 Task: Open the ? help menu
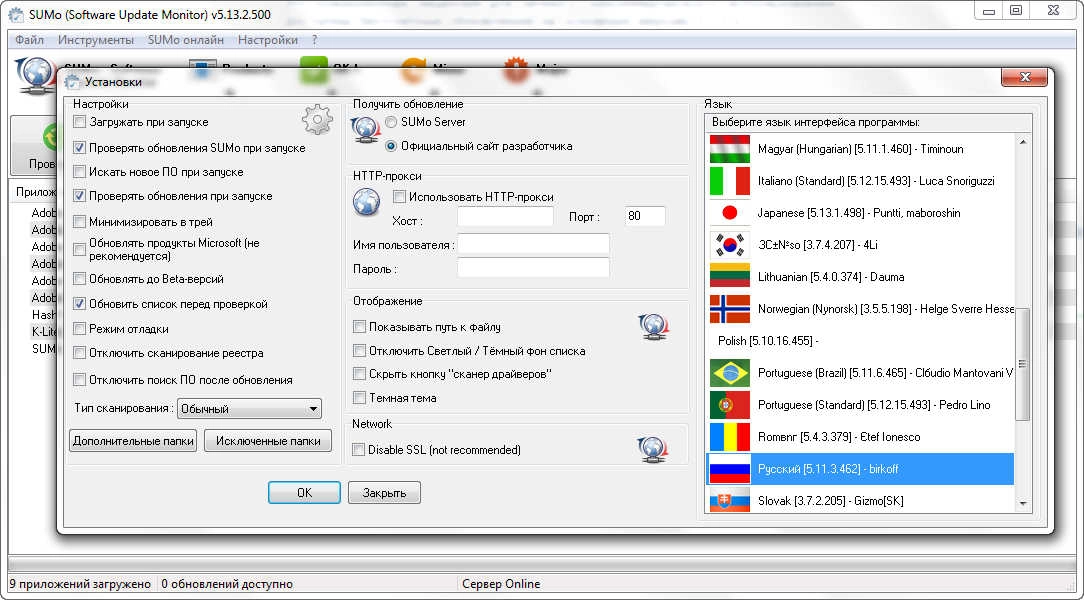(x=315, y=40)
